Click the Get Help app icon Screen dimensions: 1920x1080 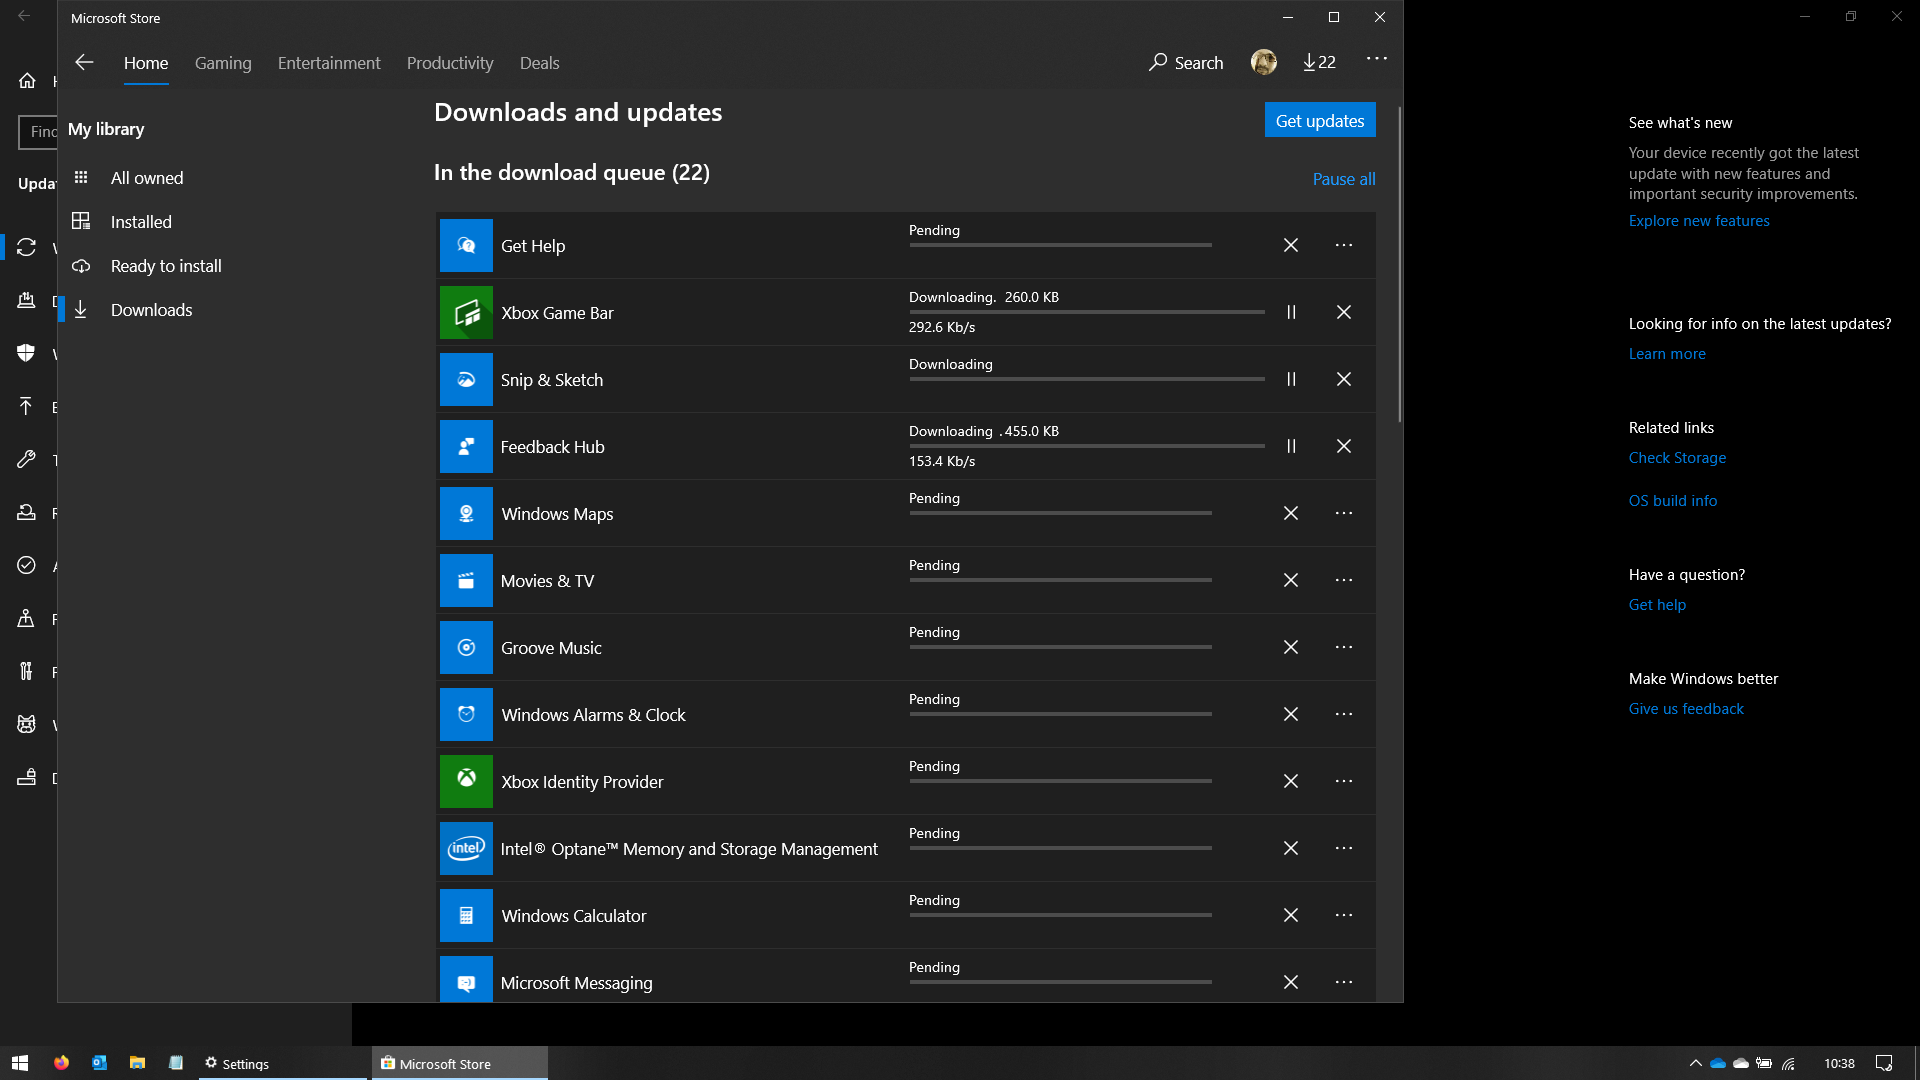pos(466,245)
